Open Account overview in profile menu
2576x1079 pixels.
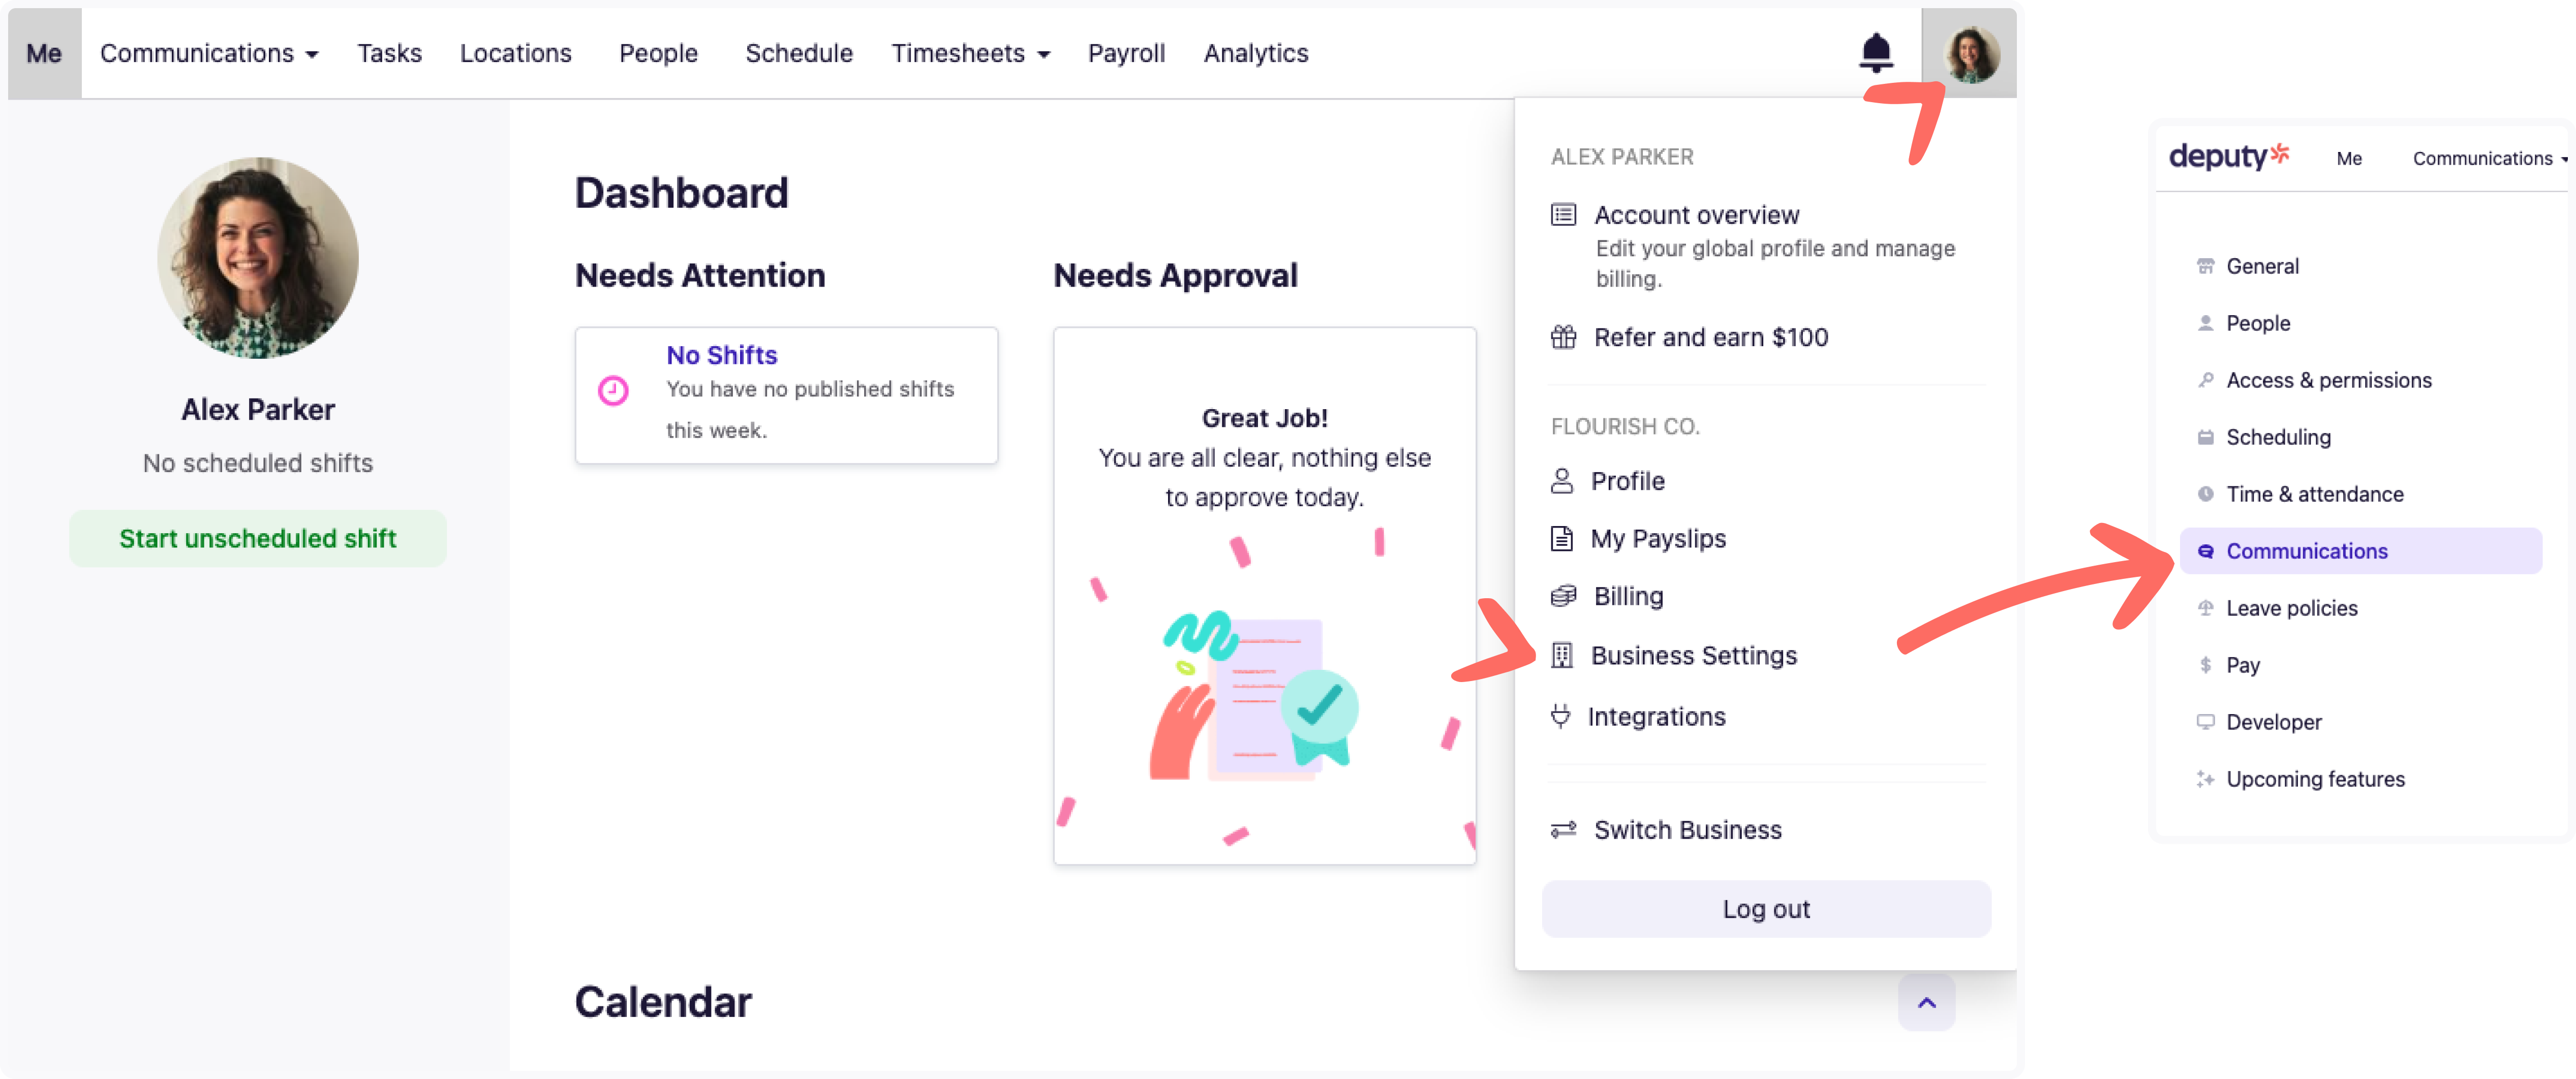point(1696,215)
